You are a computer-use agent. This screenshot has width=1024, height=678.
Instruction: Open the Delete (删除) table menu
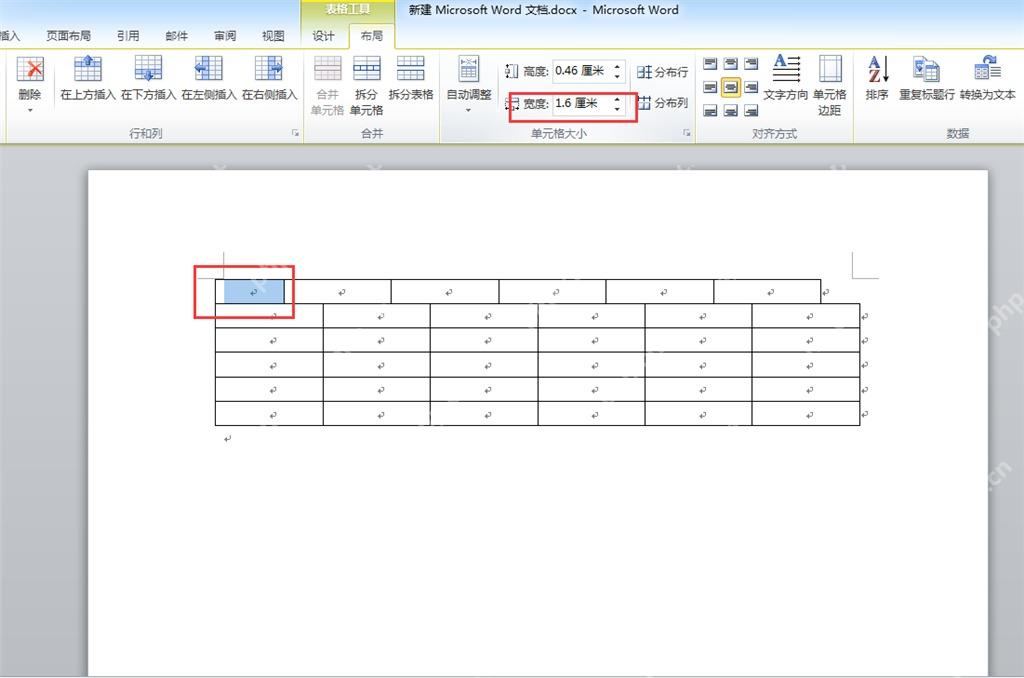click(29, 85)
